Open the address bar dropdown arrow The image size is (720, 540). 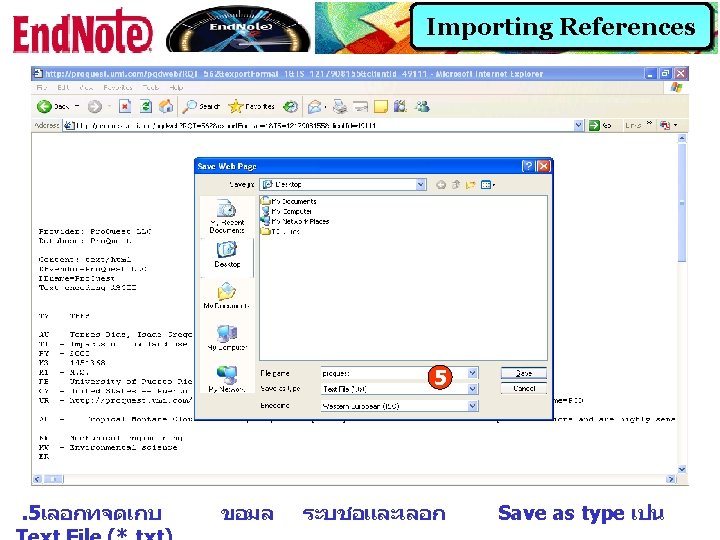579,125
